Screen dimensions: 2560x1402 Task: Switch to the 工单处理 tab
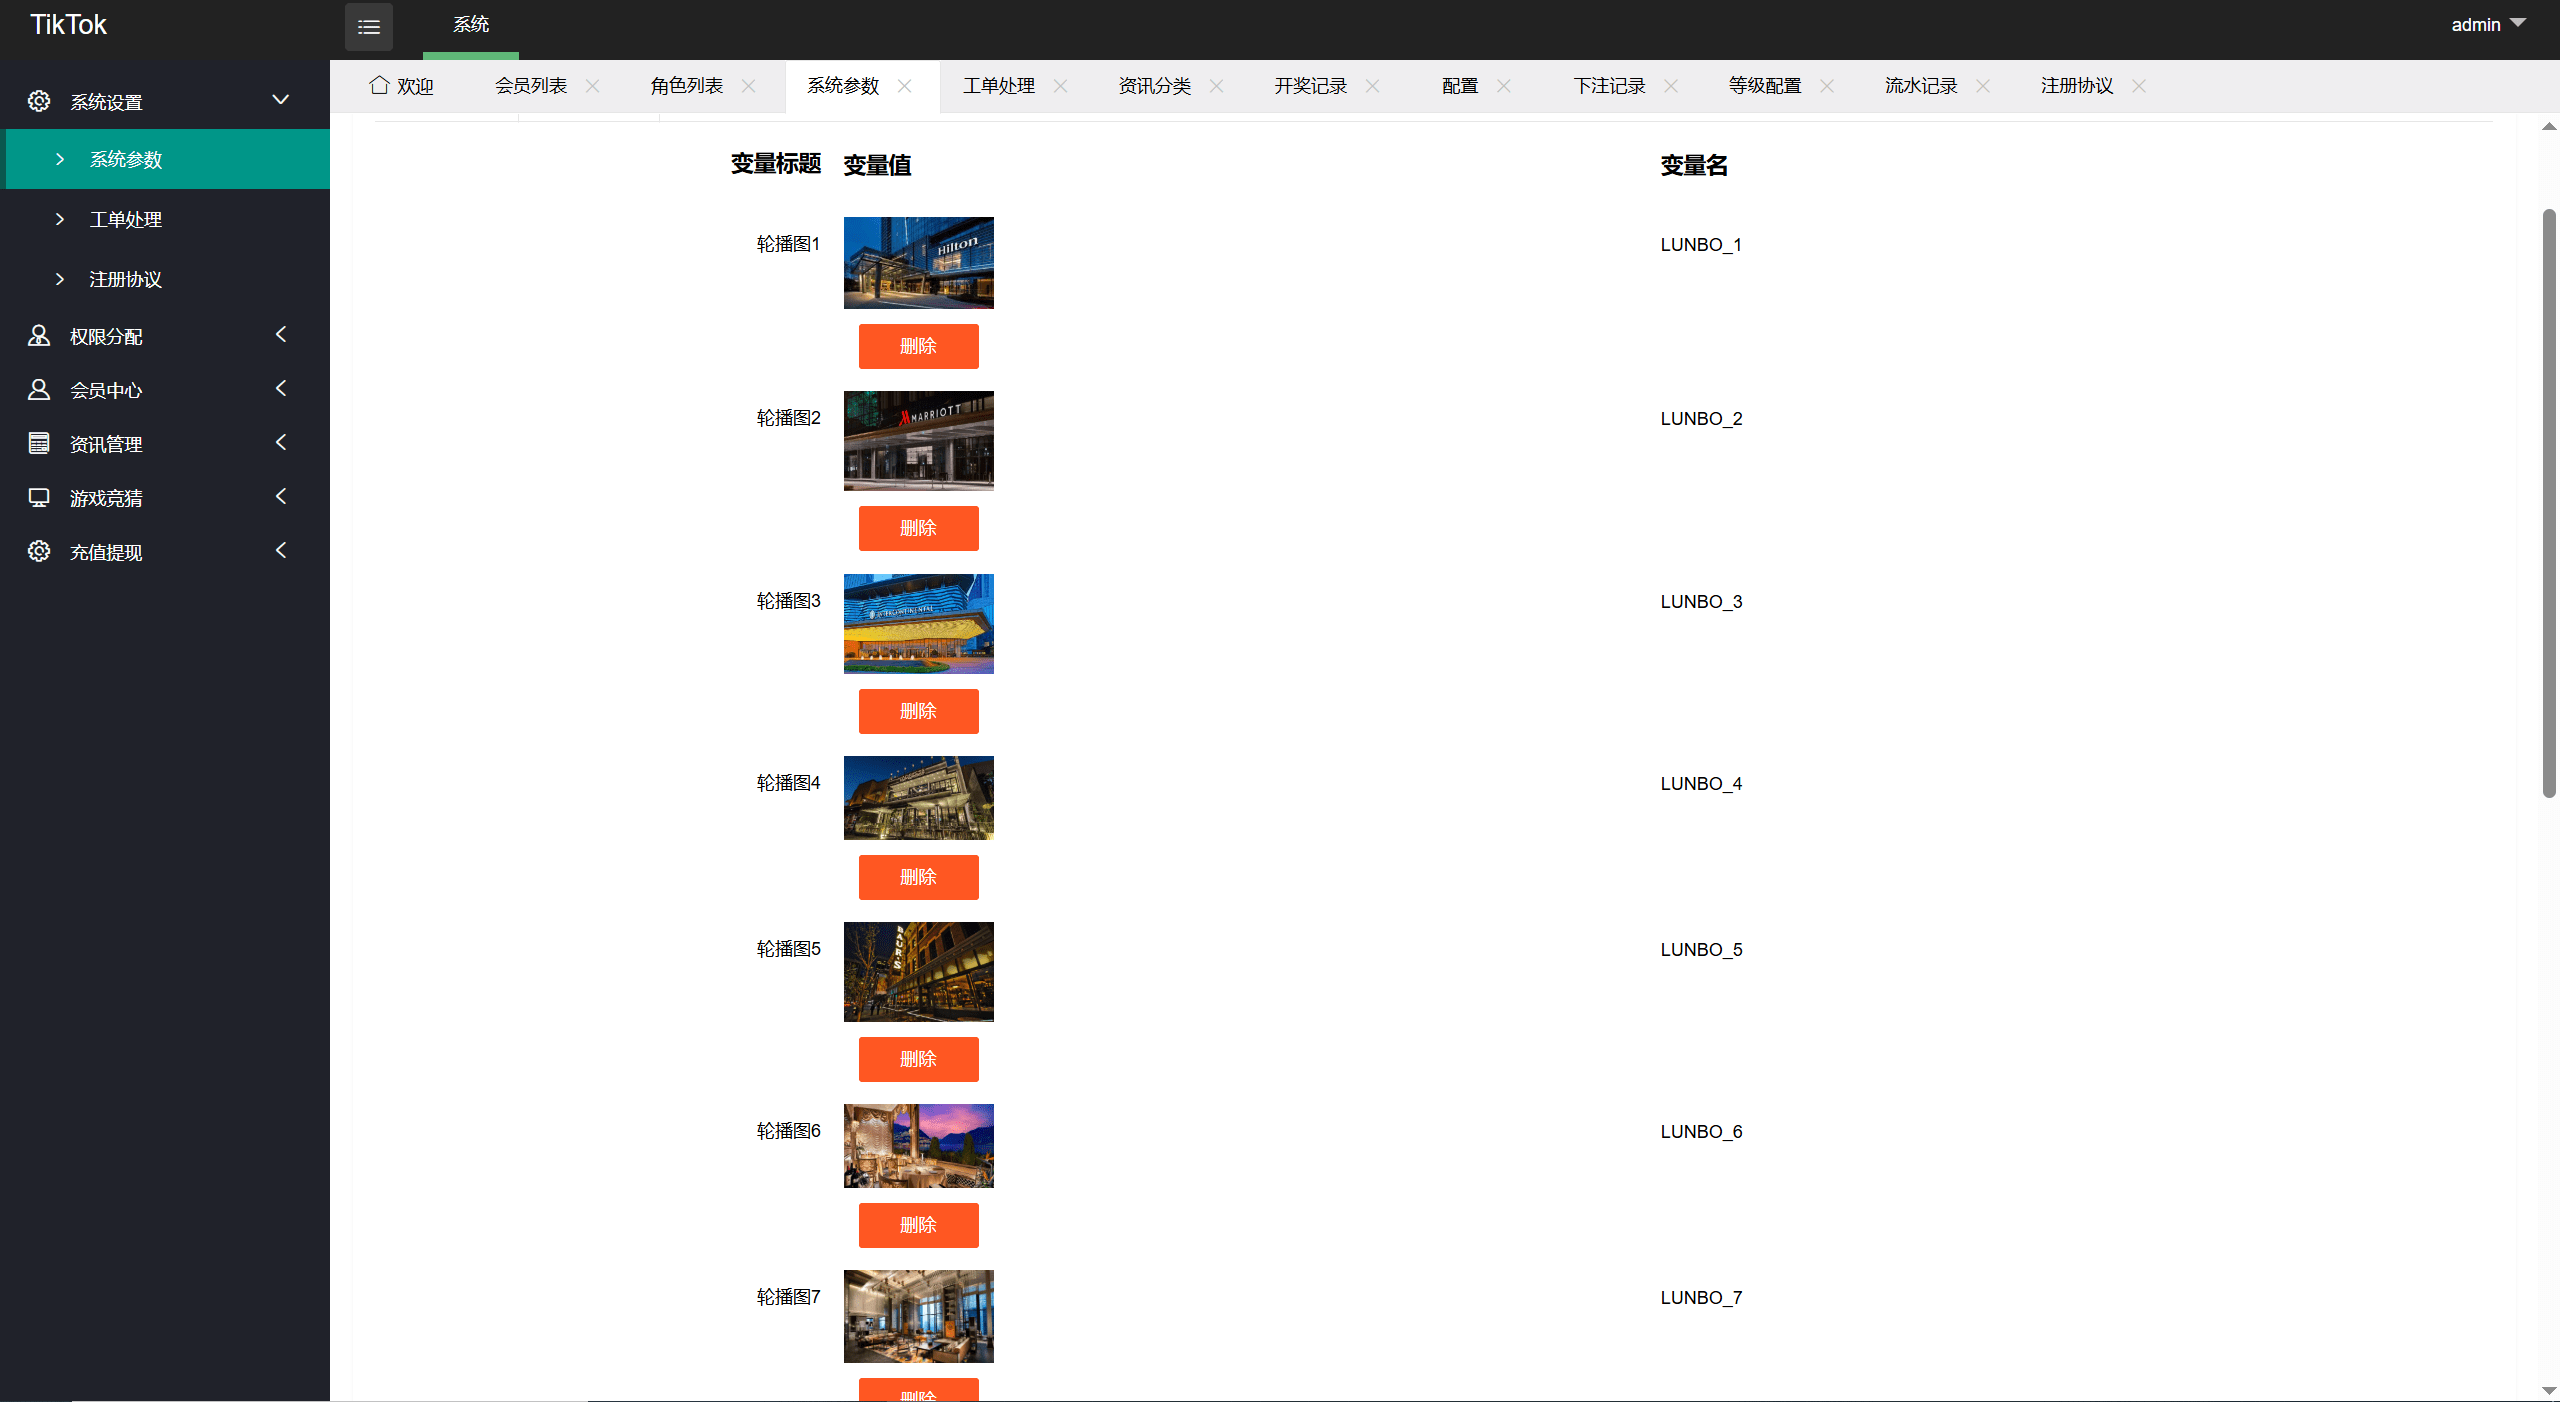998,86
